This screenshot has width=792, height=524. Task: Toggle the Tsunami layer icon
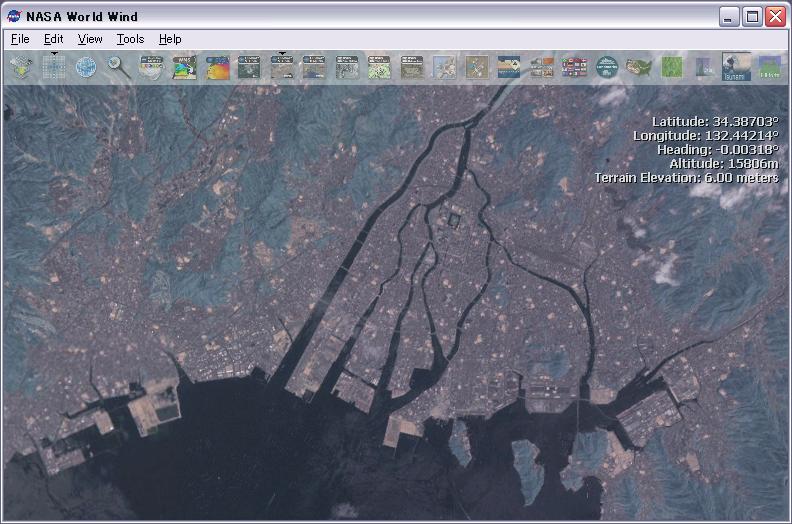click(736, 67)
